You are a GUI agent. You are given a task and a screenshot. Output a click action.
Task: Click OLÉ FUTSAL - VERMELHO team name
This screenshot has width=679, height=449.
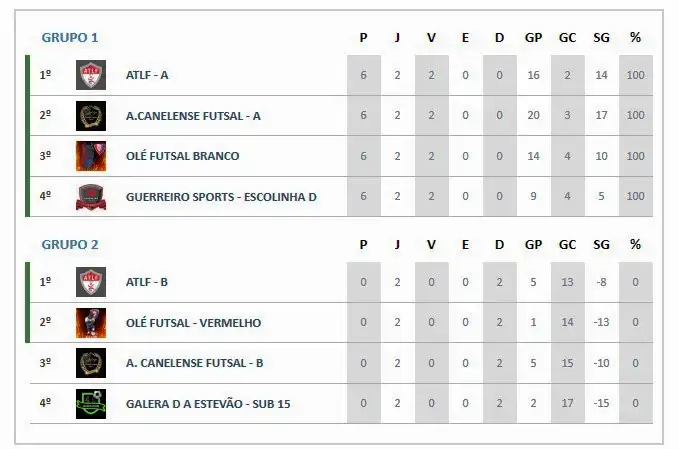[193, 323]
